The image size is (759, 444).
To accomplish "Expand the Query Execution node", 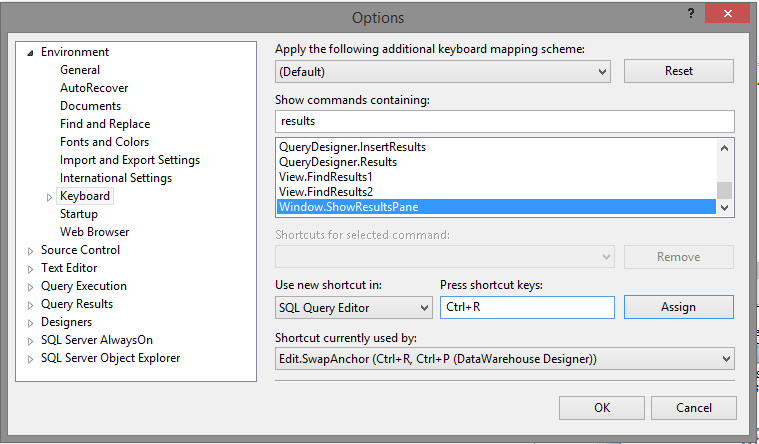I will (x=30, y=286).
